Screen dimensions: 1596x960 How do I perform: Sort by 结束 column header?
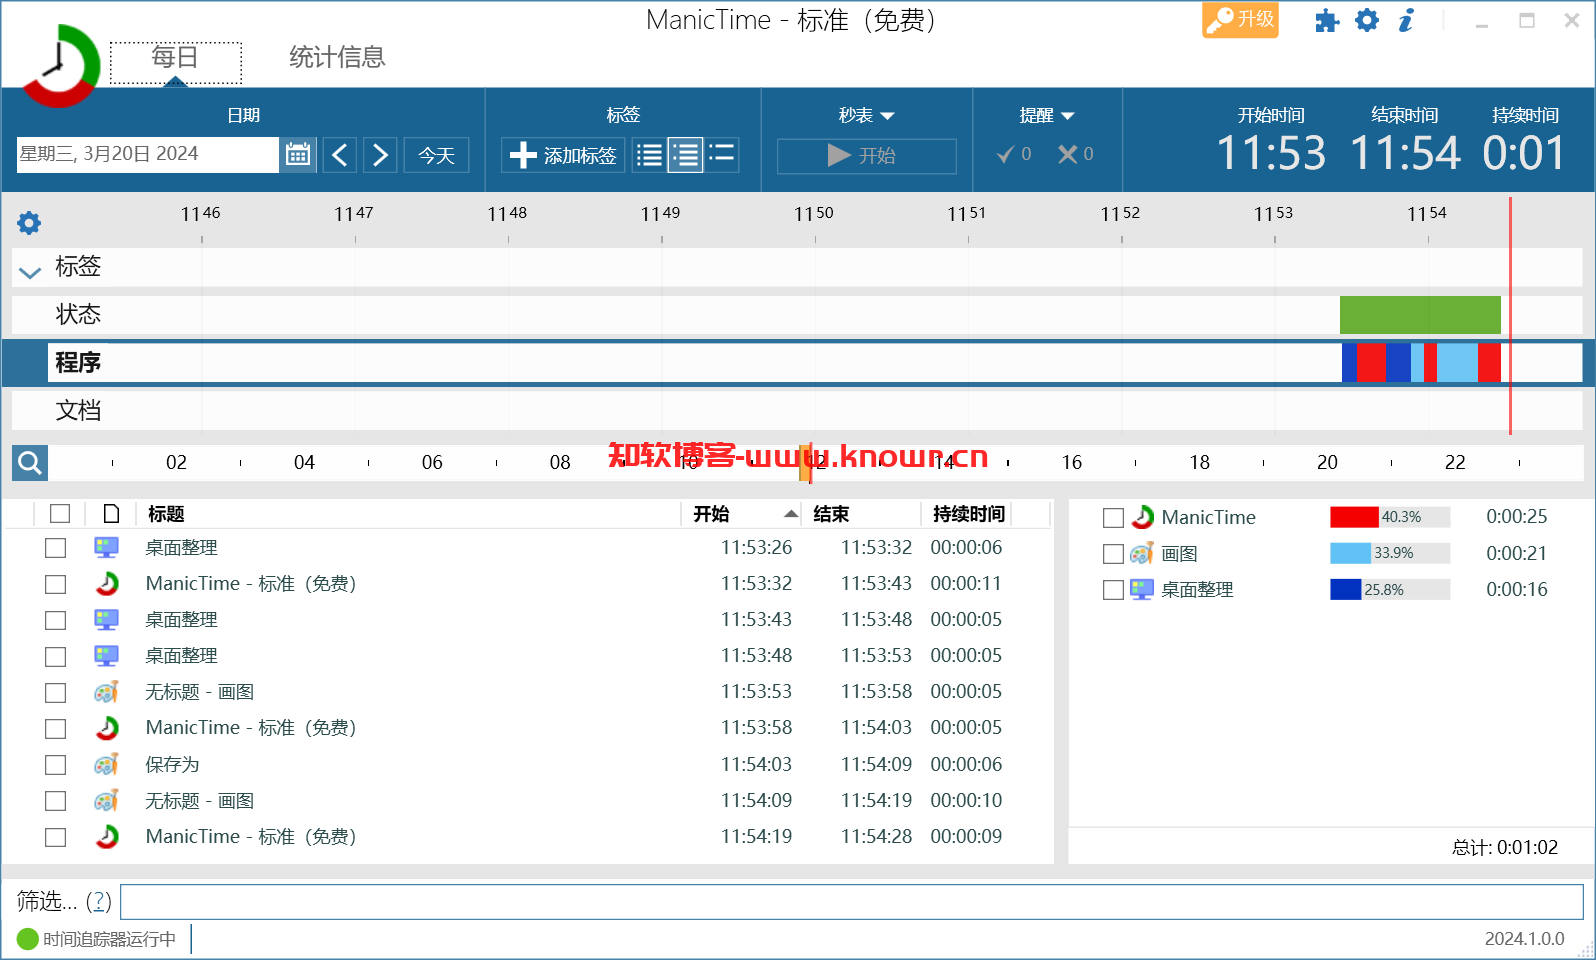831,514
